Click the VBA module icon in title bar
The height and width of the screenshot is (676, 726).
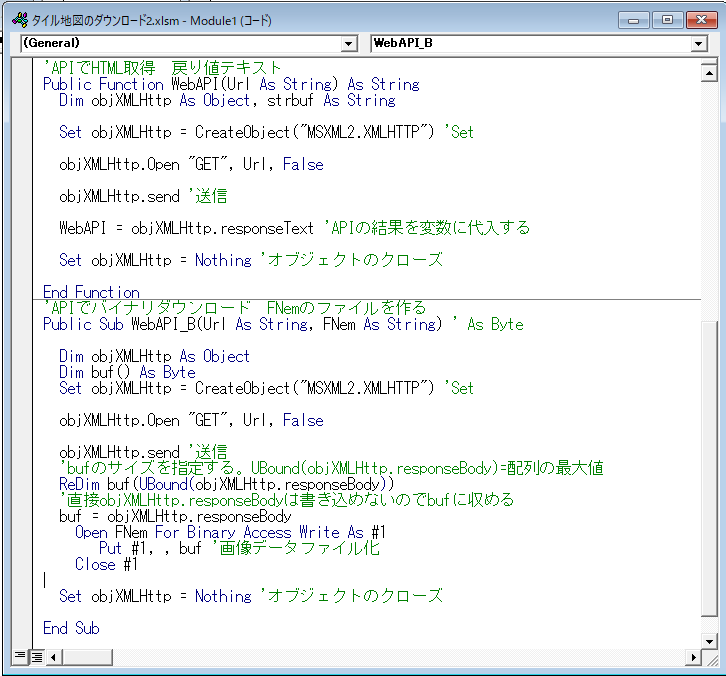(x=20, y=20)
